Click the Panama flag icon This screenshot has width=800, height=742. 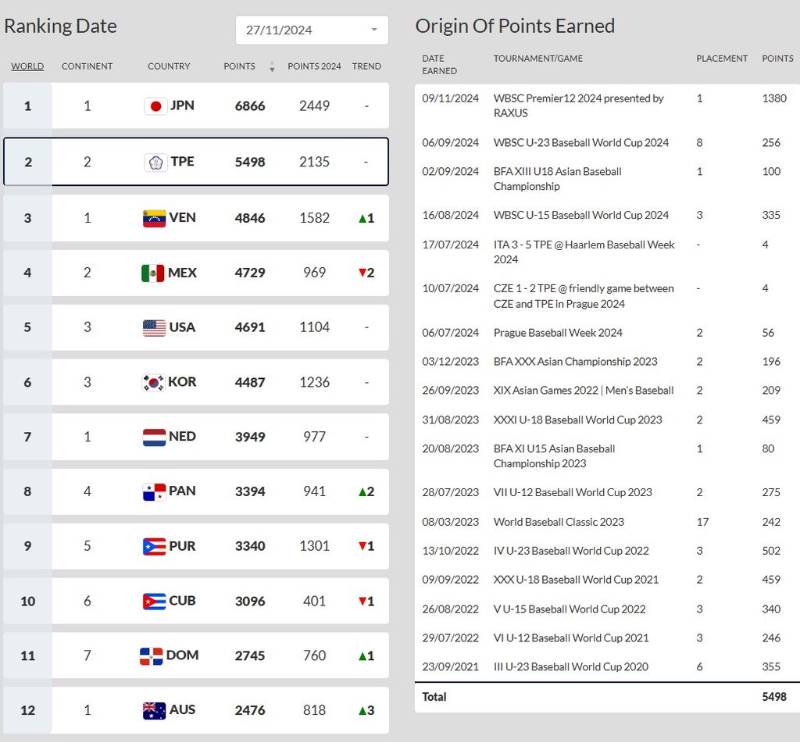coord(154,492)
